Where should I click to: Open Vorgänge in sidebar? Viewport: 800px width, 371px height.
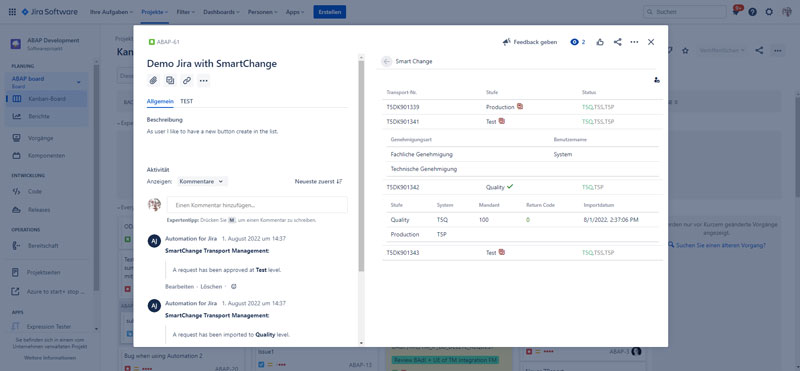tap(46, 138)
